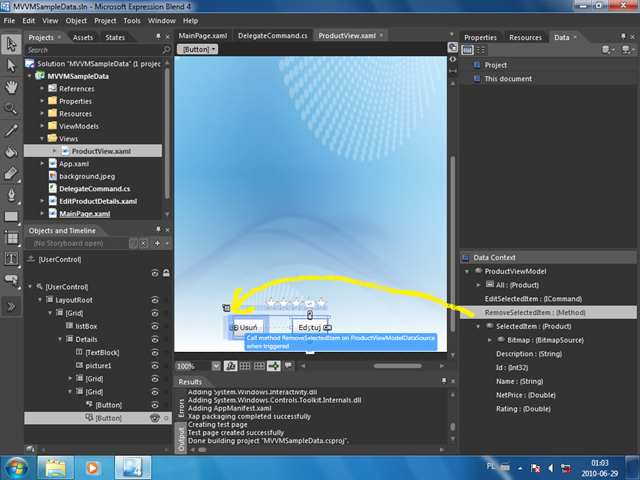This screenshot has height=480, width=640.
Task: Select the DelegateCommand.cs file in Projects
Action: (95, 189)
